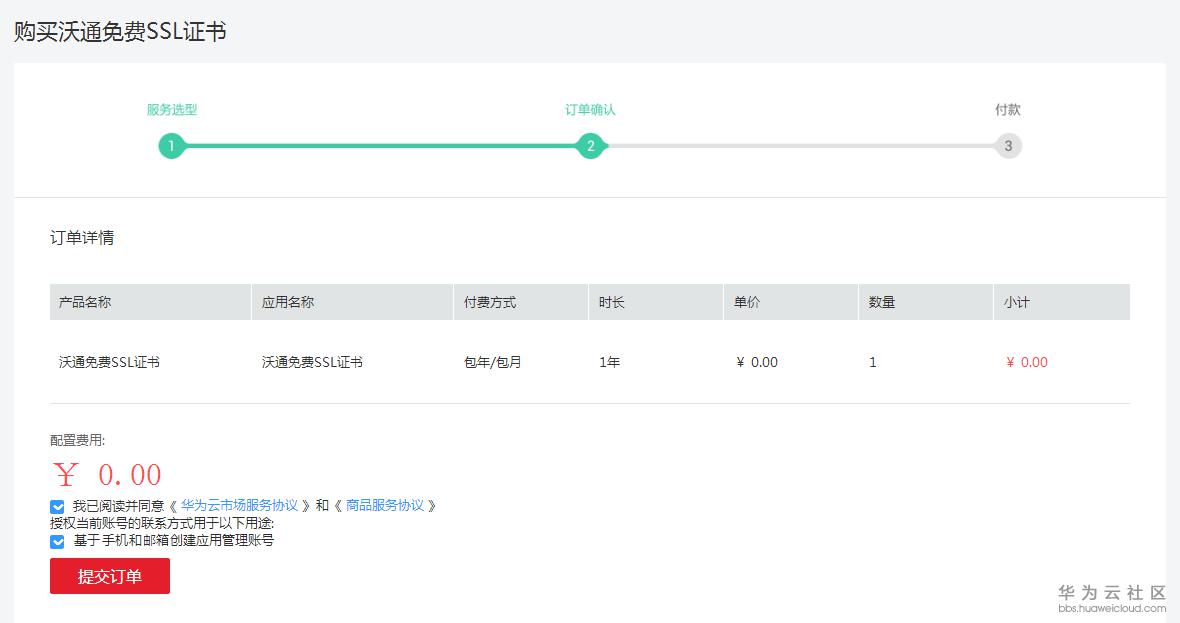This screenshot has height=623, width=1180.
Task: Uncheck the agreement terms checkbox
Action: coord(55,505)
